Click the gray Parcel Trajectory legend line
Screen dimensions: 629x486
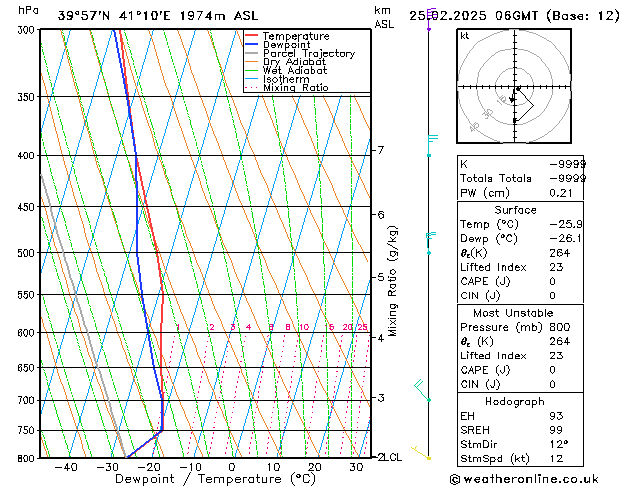tap(252, 54)
